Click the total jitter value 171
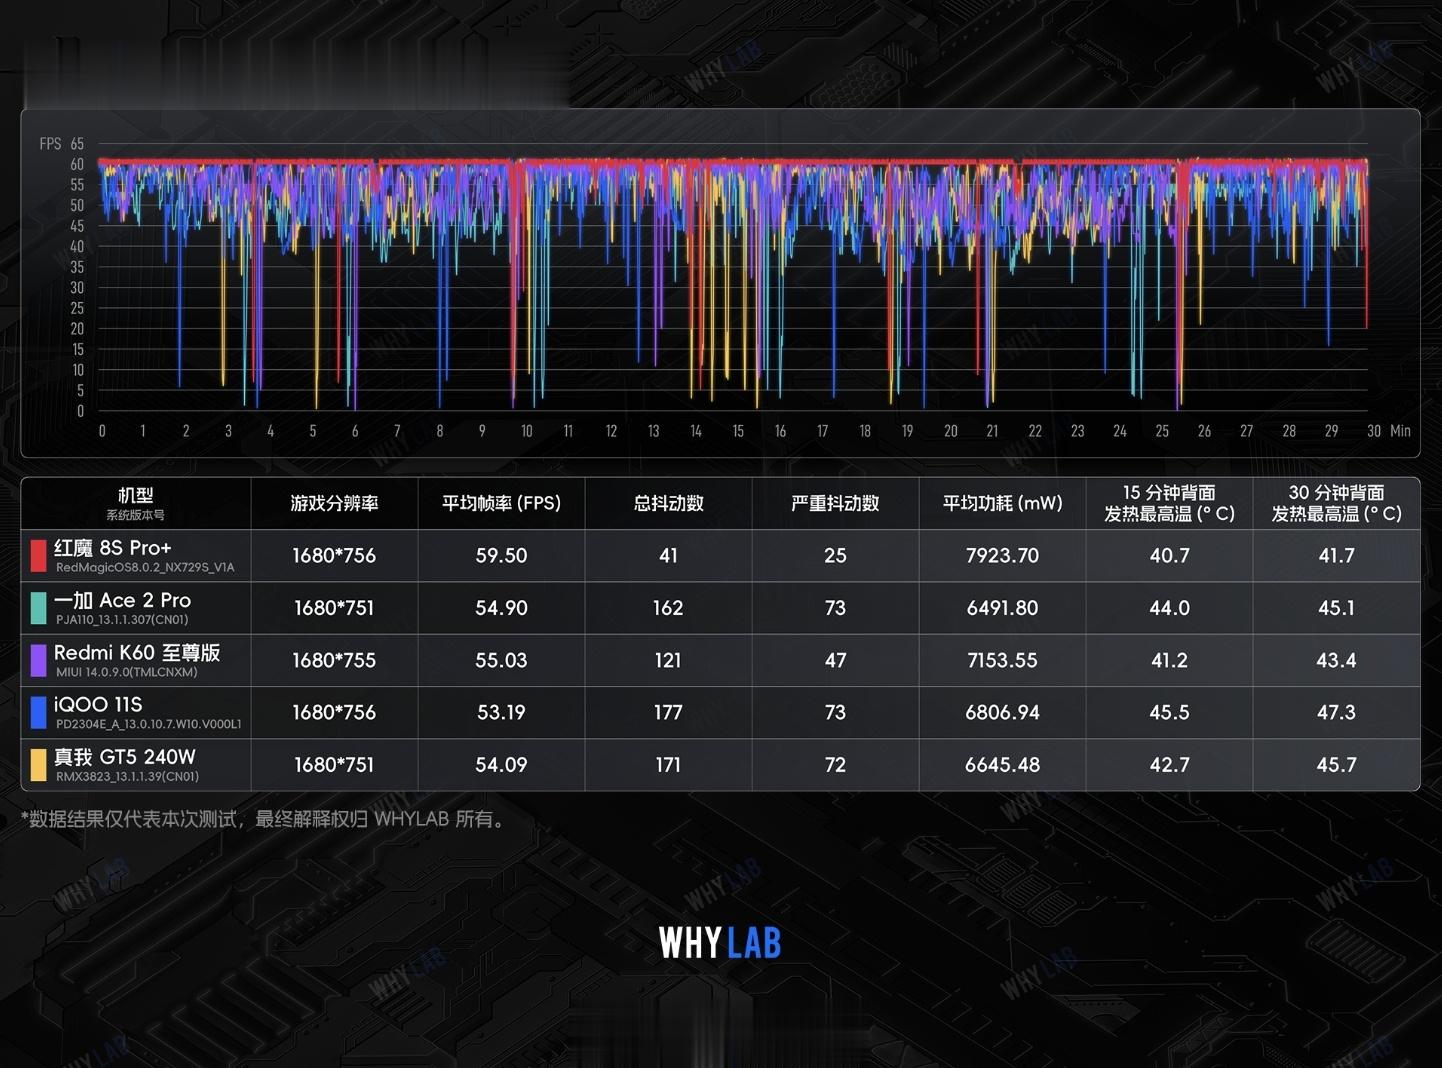 pyautogui.click(x=668, y=765)
